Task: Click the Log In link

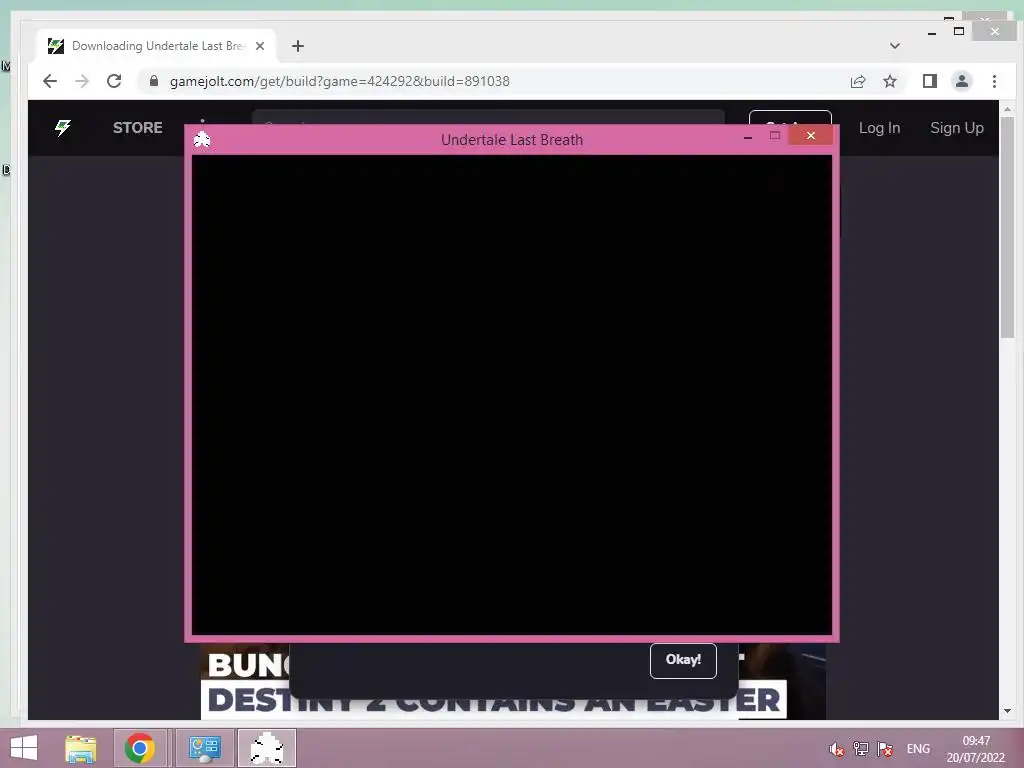Action: pos(879,128)
